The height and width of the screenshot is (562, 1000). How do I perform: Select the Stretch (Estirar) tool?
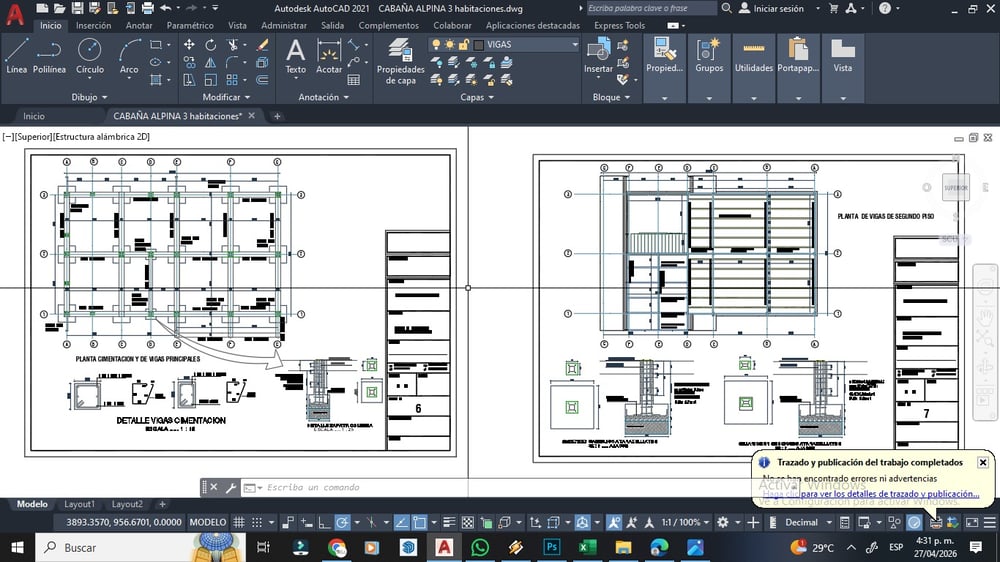(x=189, y=80)
